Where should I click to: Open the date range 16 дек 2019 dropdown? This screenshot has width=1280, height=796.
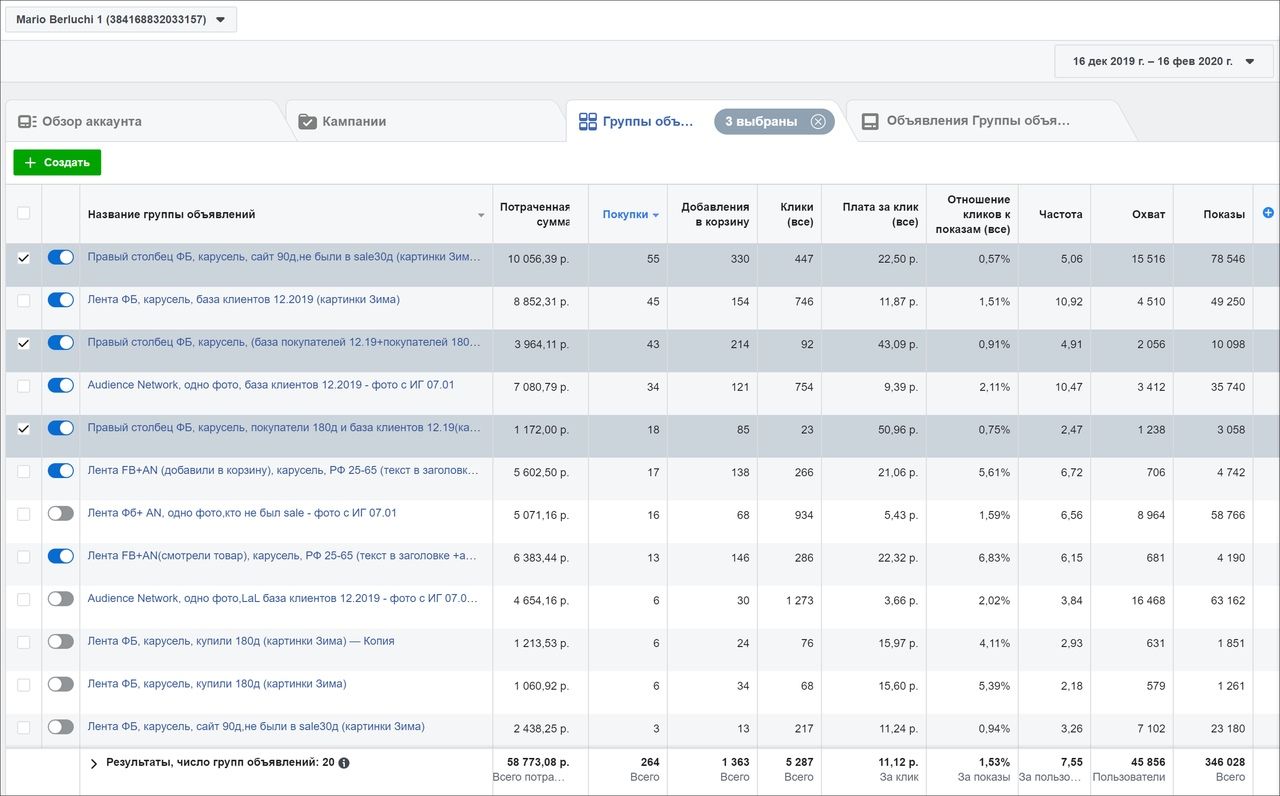tap(1164, 61)
